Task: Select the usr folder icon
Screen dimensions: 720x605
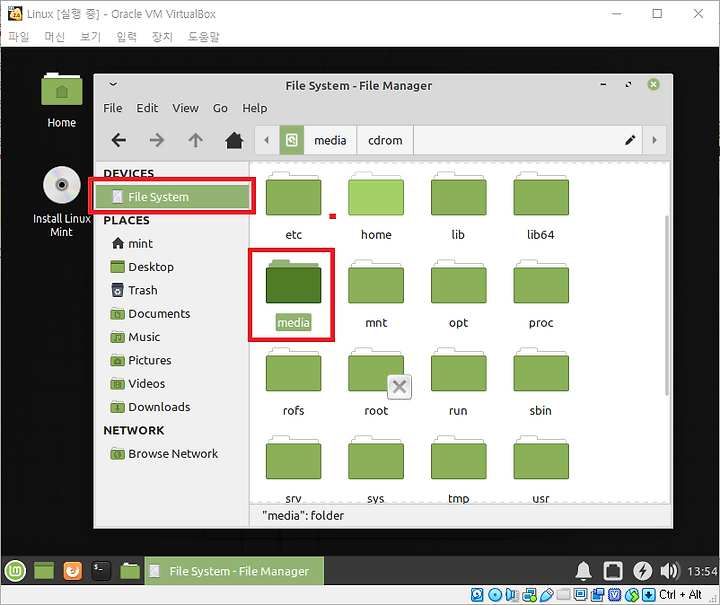Action: tap(541, 458)
